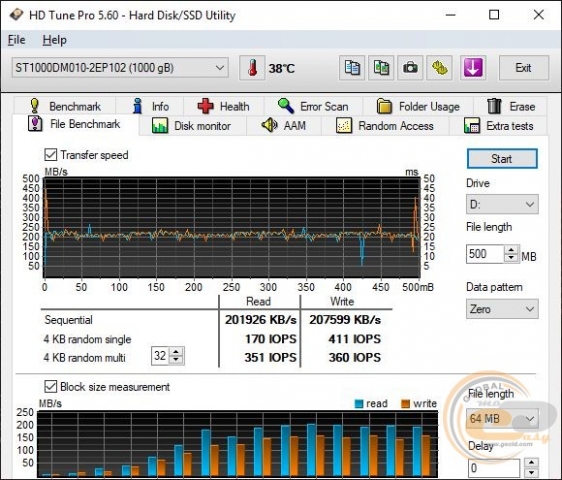The width and height of the screenshot is (562, 480).
Task: Switch to the Info tab
Action: [x=149, y=106]
